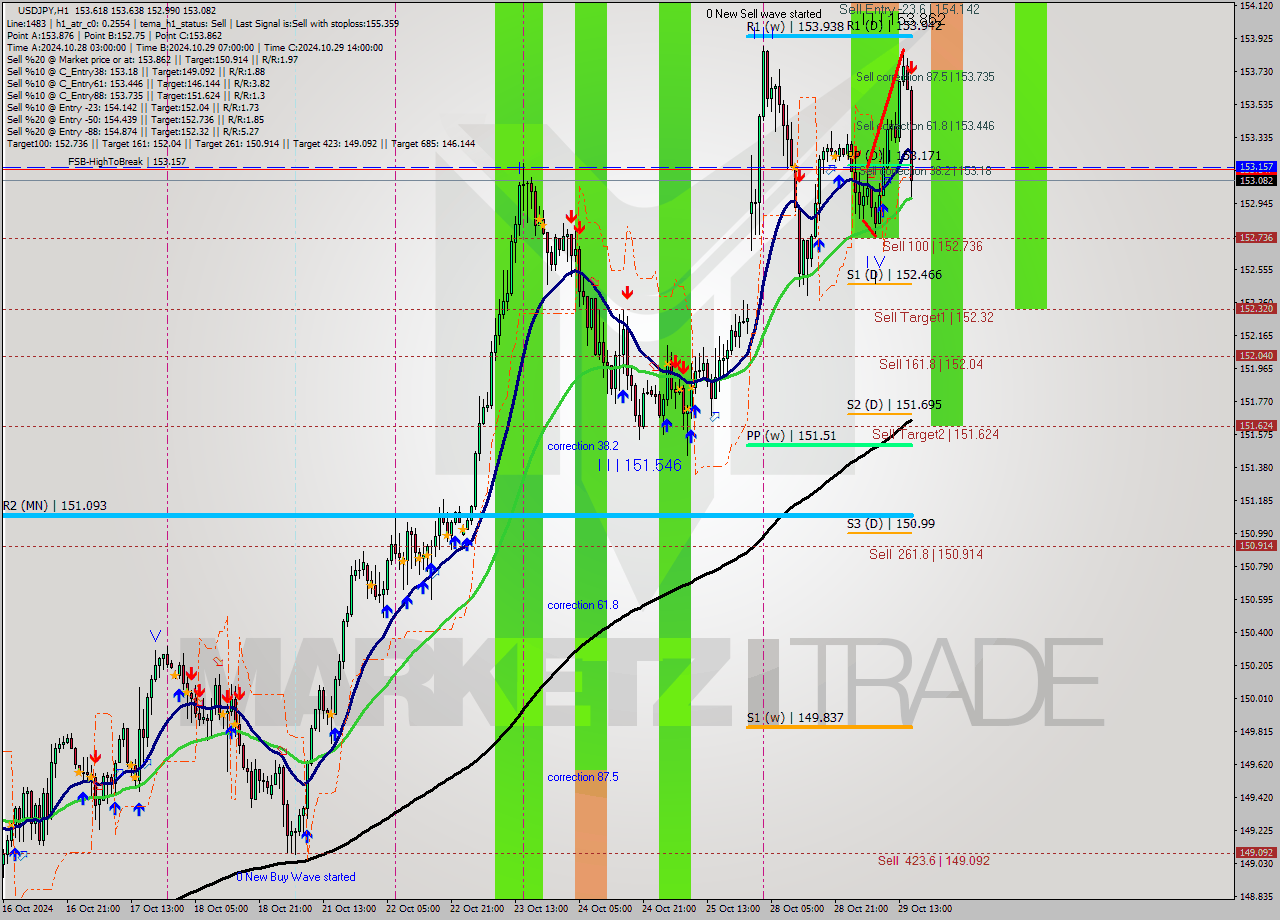1280x920 pixels.
Task: Select the red 152.736 price tag
Action: (1256, 238)
